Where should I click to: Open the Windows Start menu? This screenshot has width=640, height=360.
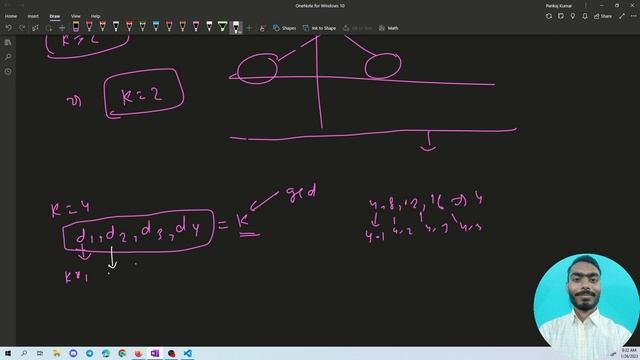[x=8, y=353]
